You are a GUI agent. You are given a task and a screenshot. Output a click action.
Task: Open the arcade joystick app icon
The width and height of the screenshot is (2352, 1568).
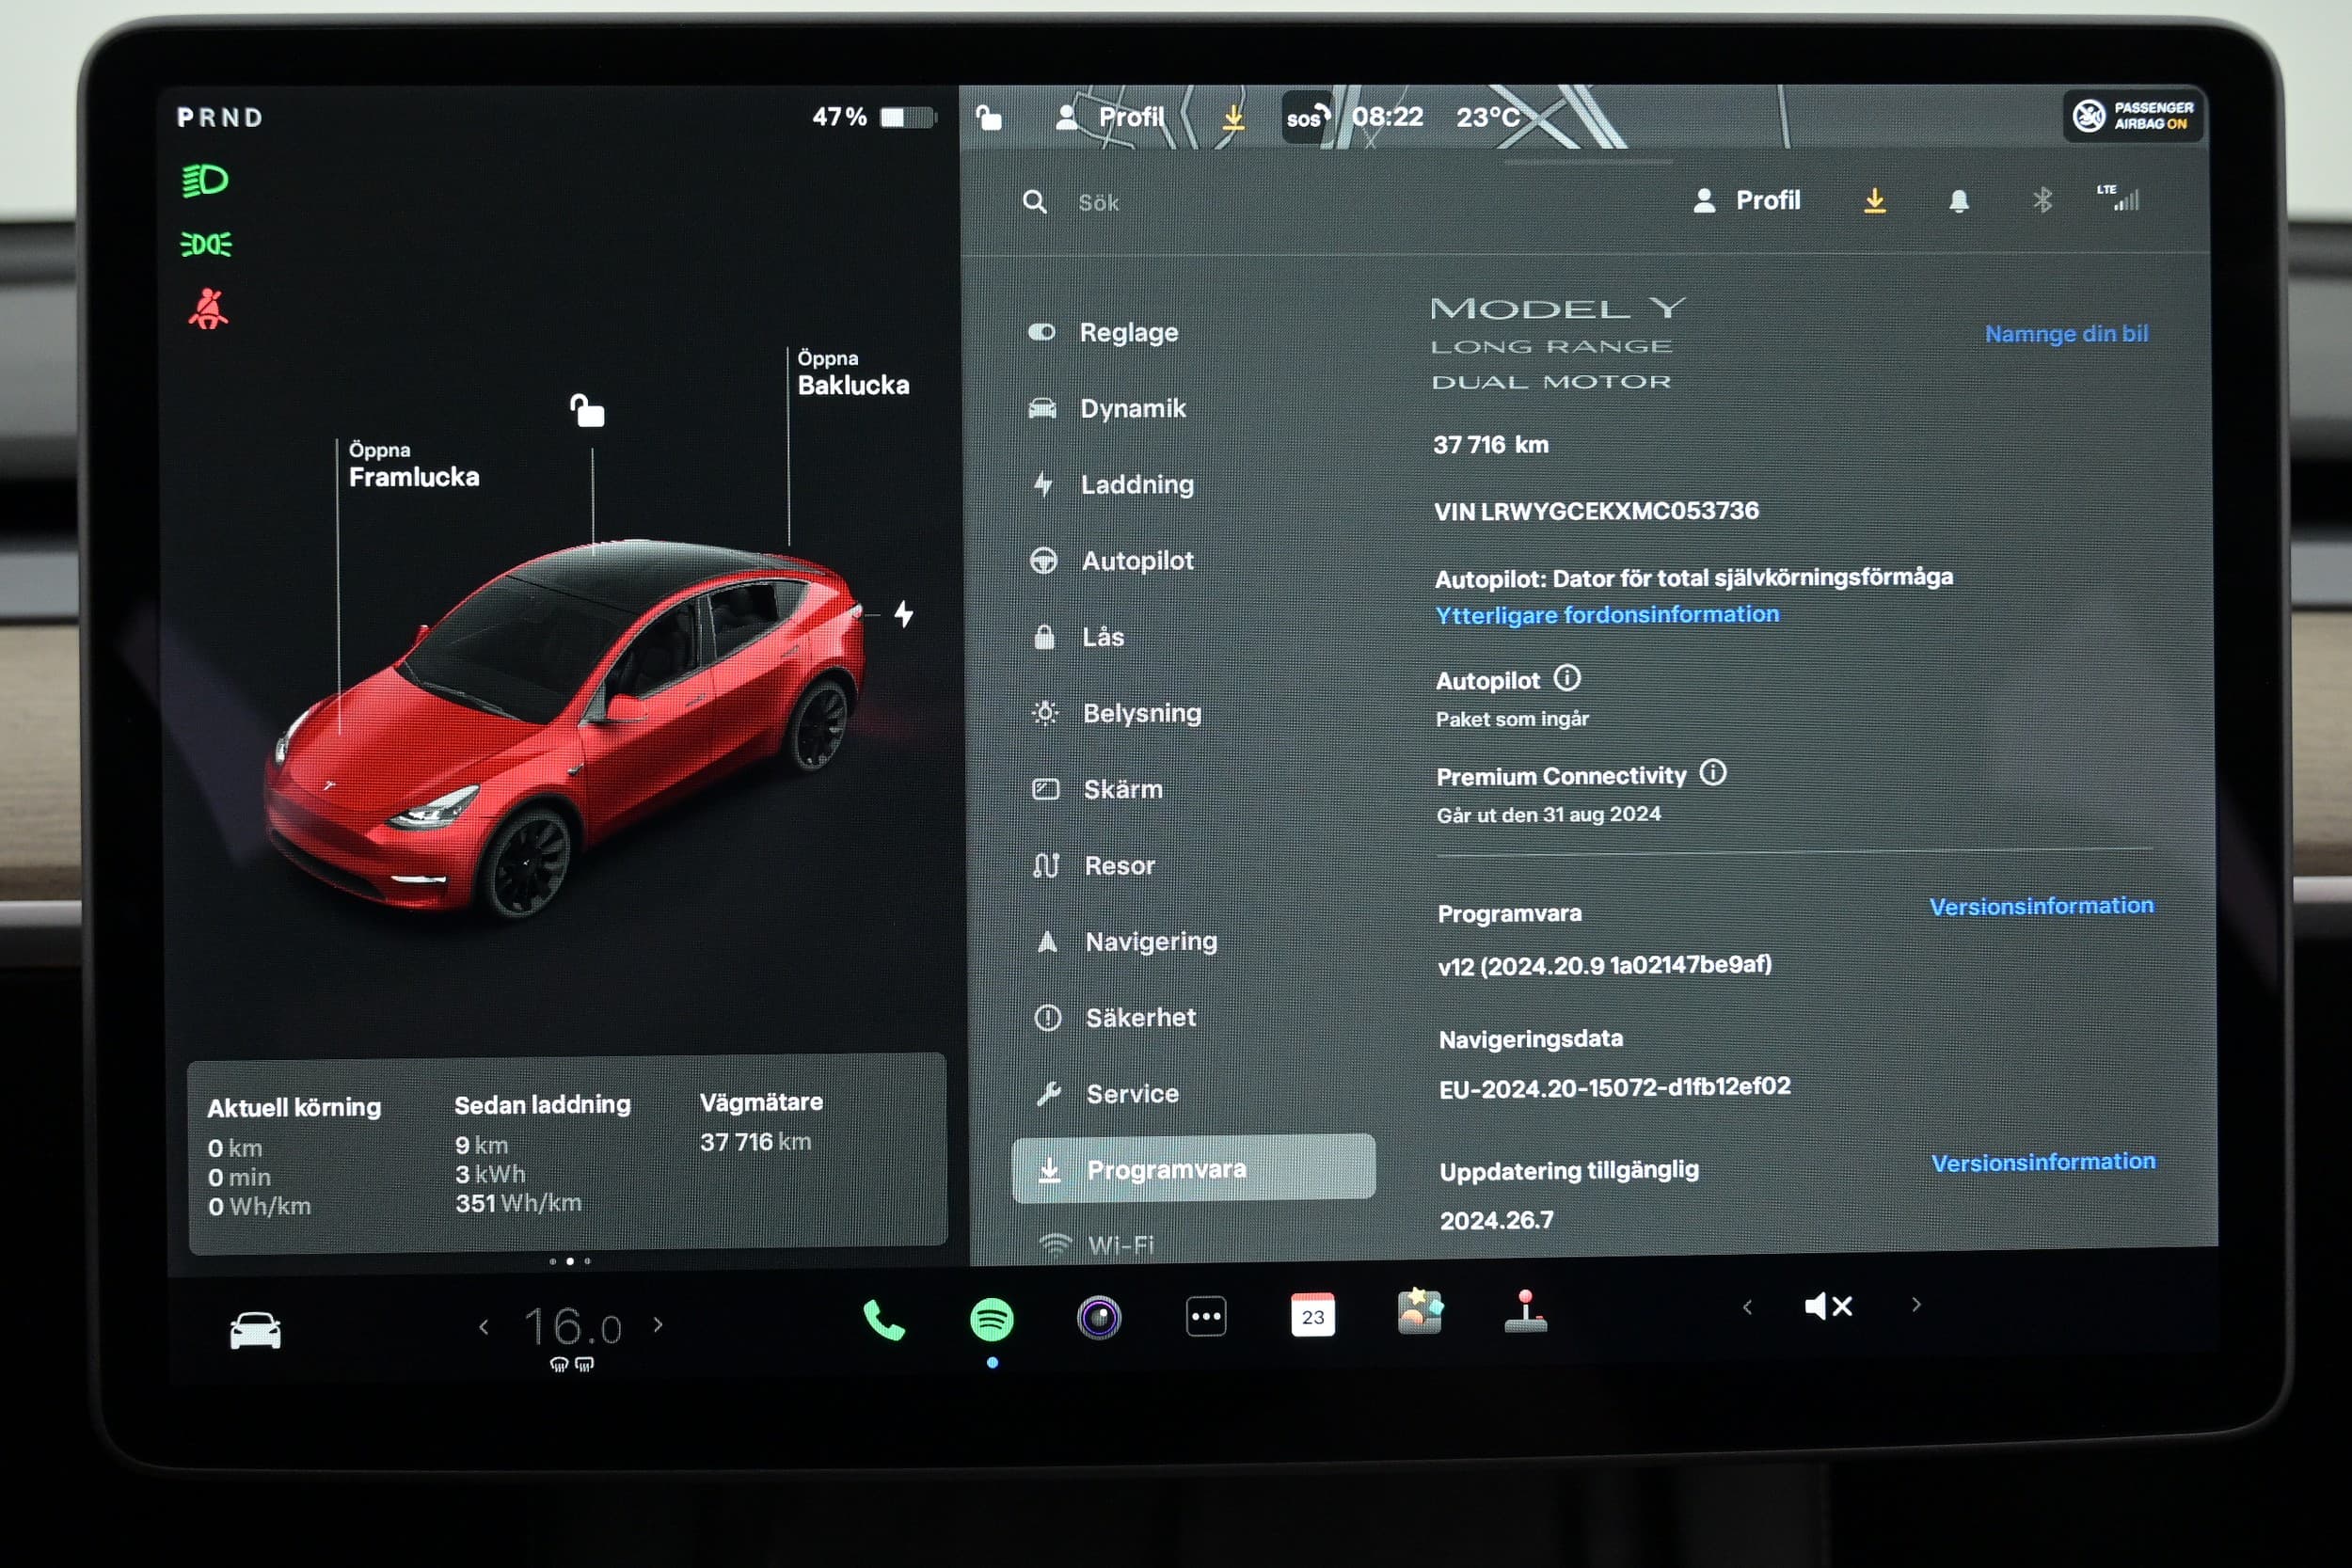[x=1525, y=1311]
